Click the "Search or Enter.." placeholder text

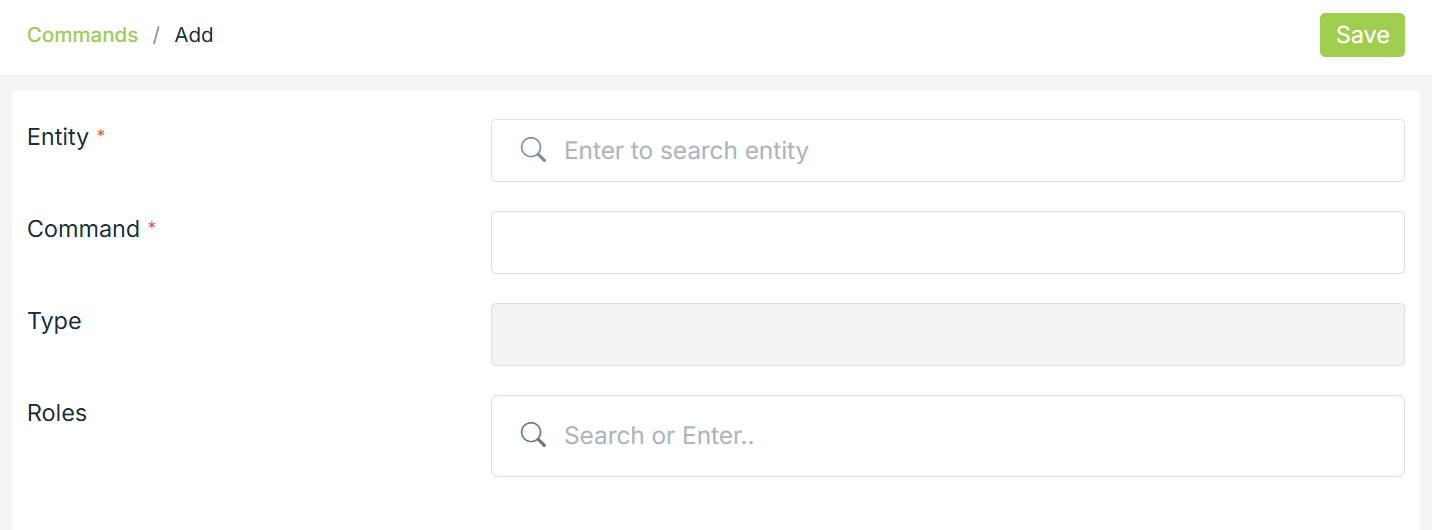[659, 436]
